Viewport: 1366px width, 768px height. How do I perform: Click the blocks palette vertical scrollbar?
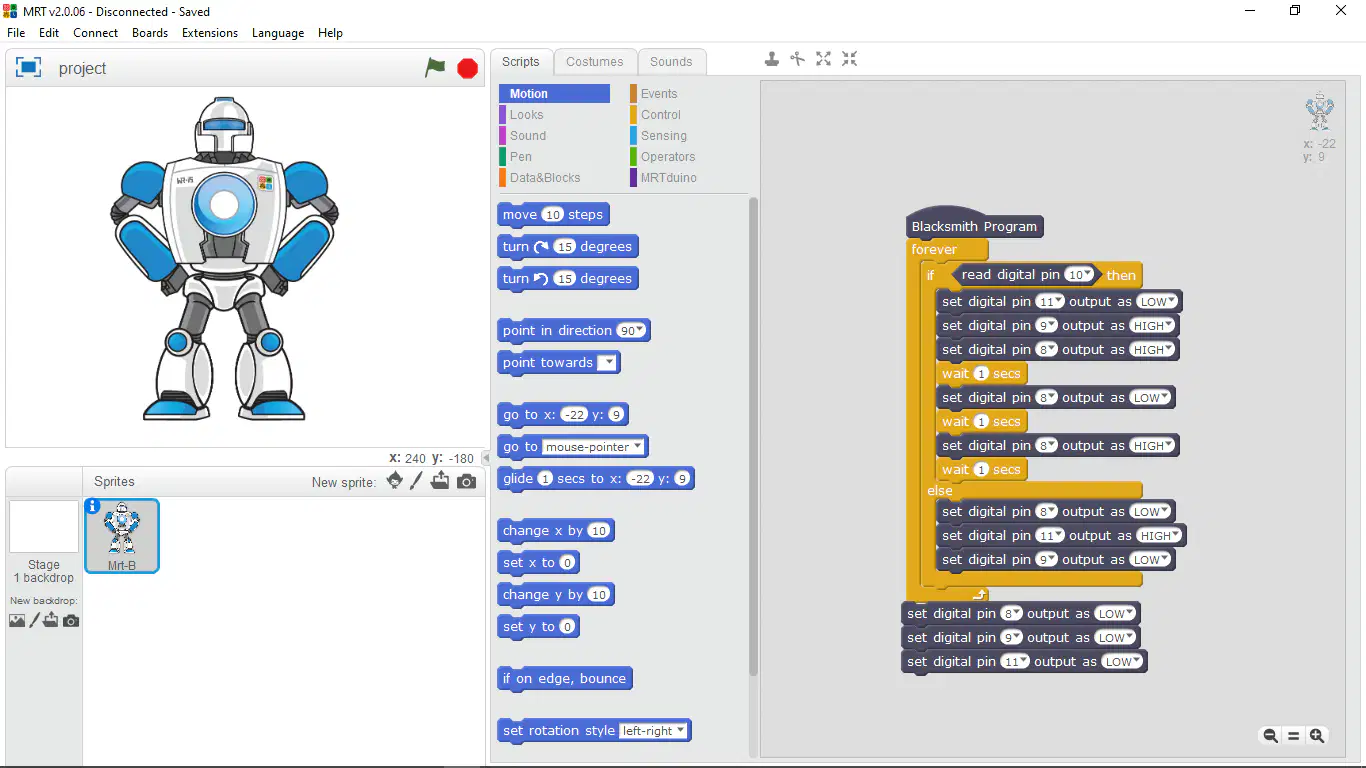pos(753,436)
